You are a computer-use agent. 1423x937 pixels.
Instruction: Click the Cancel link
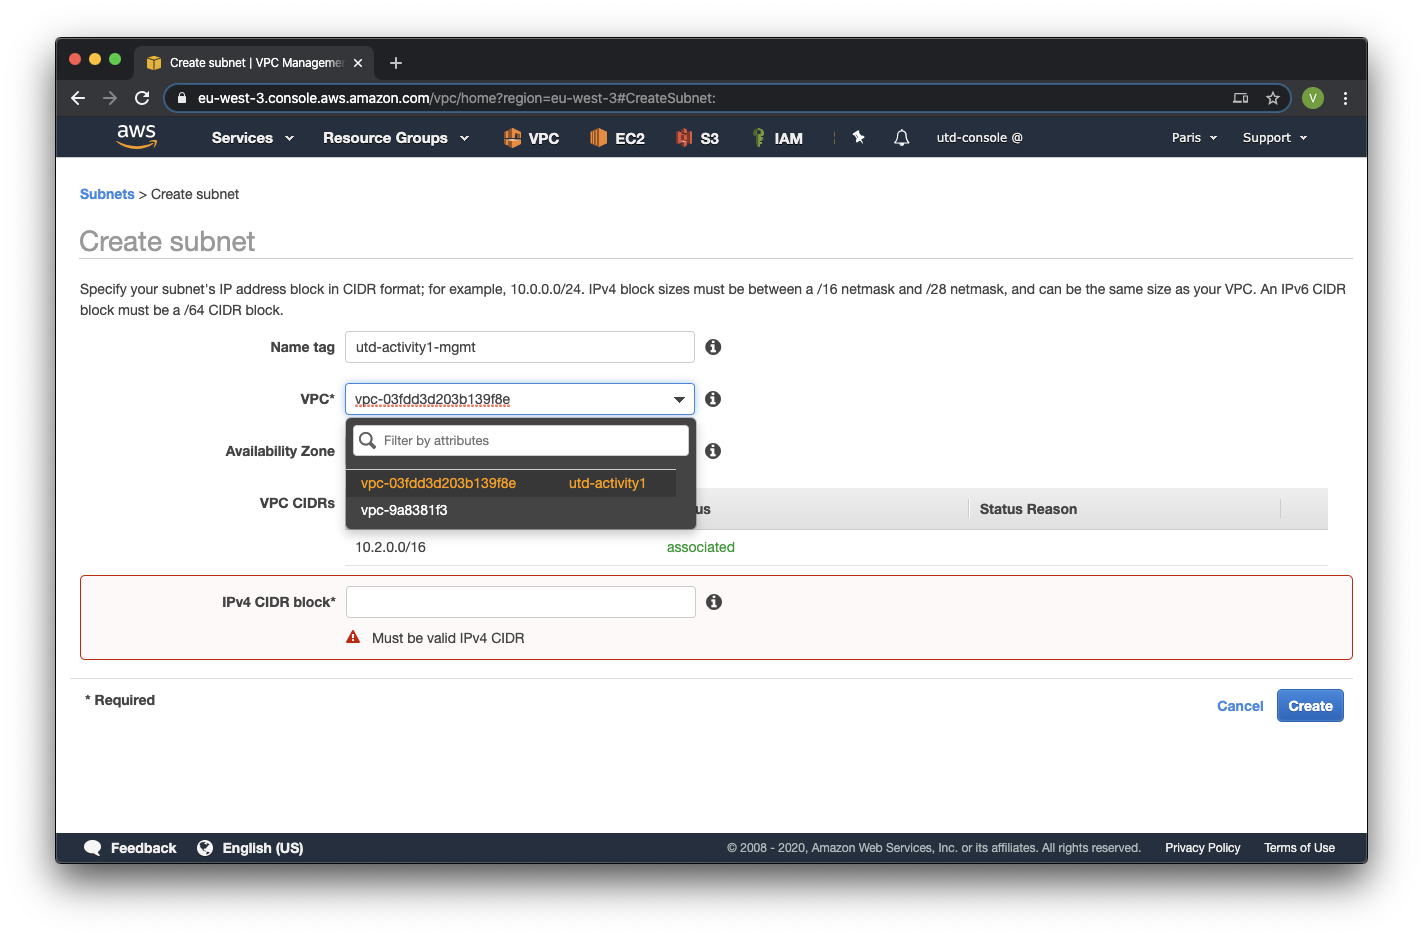click(x=1240, y=706)
